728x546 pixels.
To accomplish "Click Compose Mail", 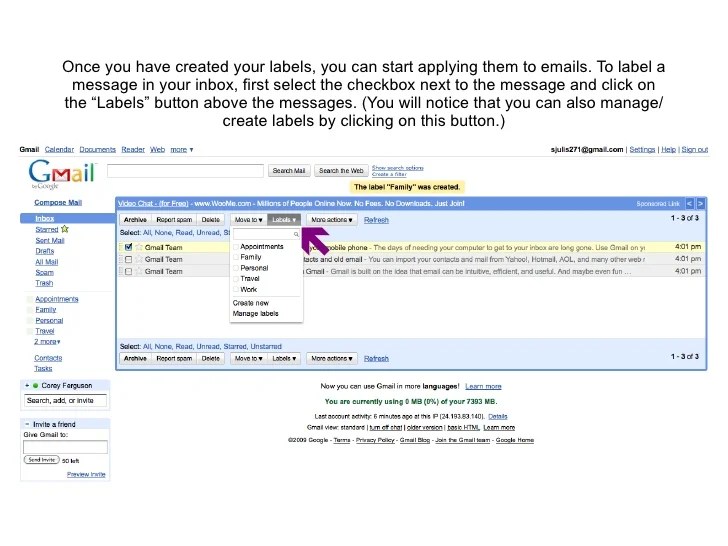I will click(x=58, y=202).
